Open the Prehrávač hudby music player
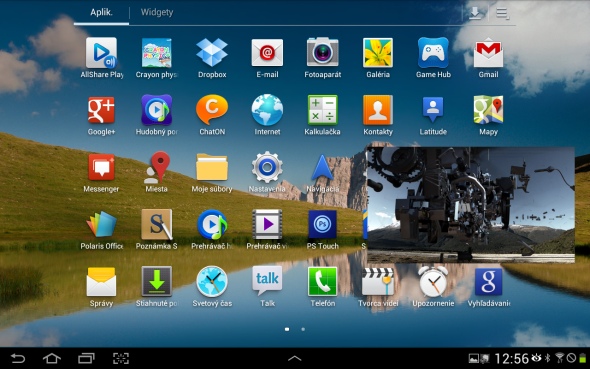Screen dimensions: 590x369 [212, 224]
